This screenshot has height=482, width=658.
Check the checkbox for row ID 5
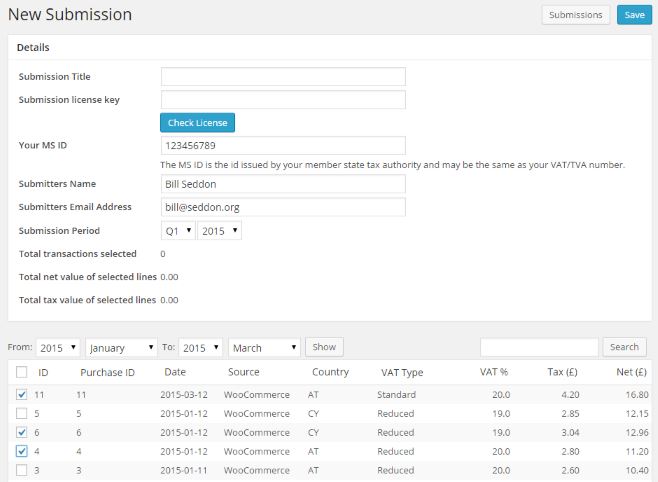(22, 414)
